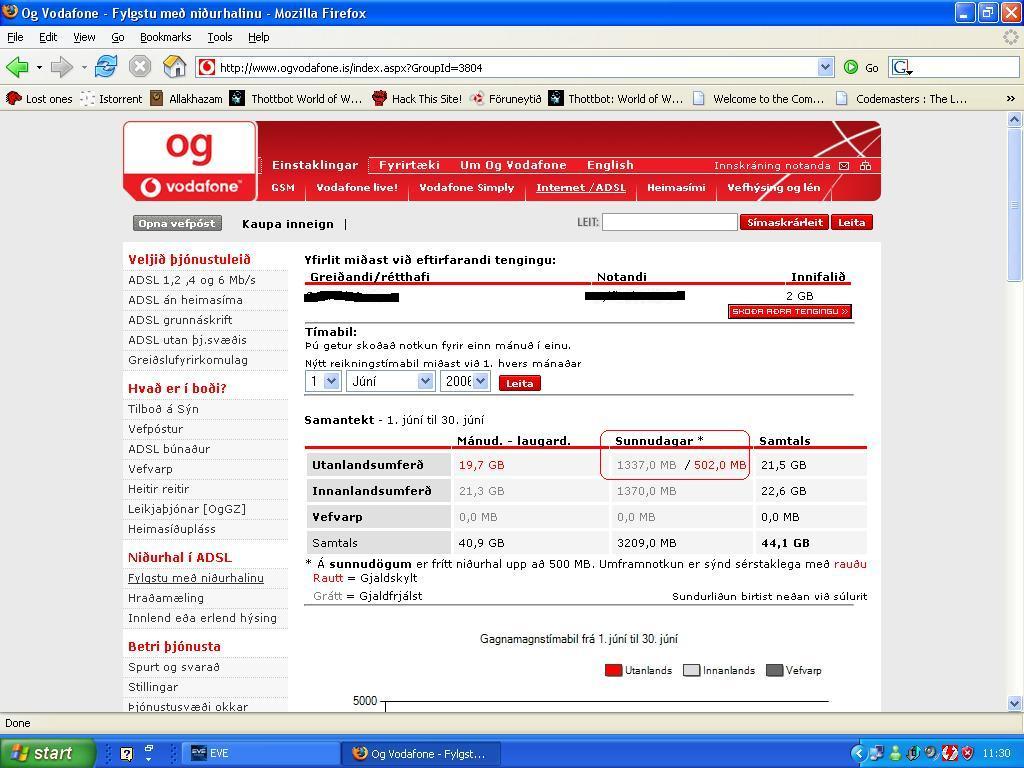
Task: Click the Kaupa inneign link
Action: tap(287, 224)
